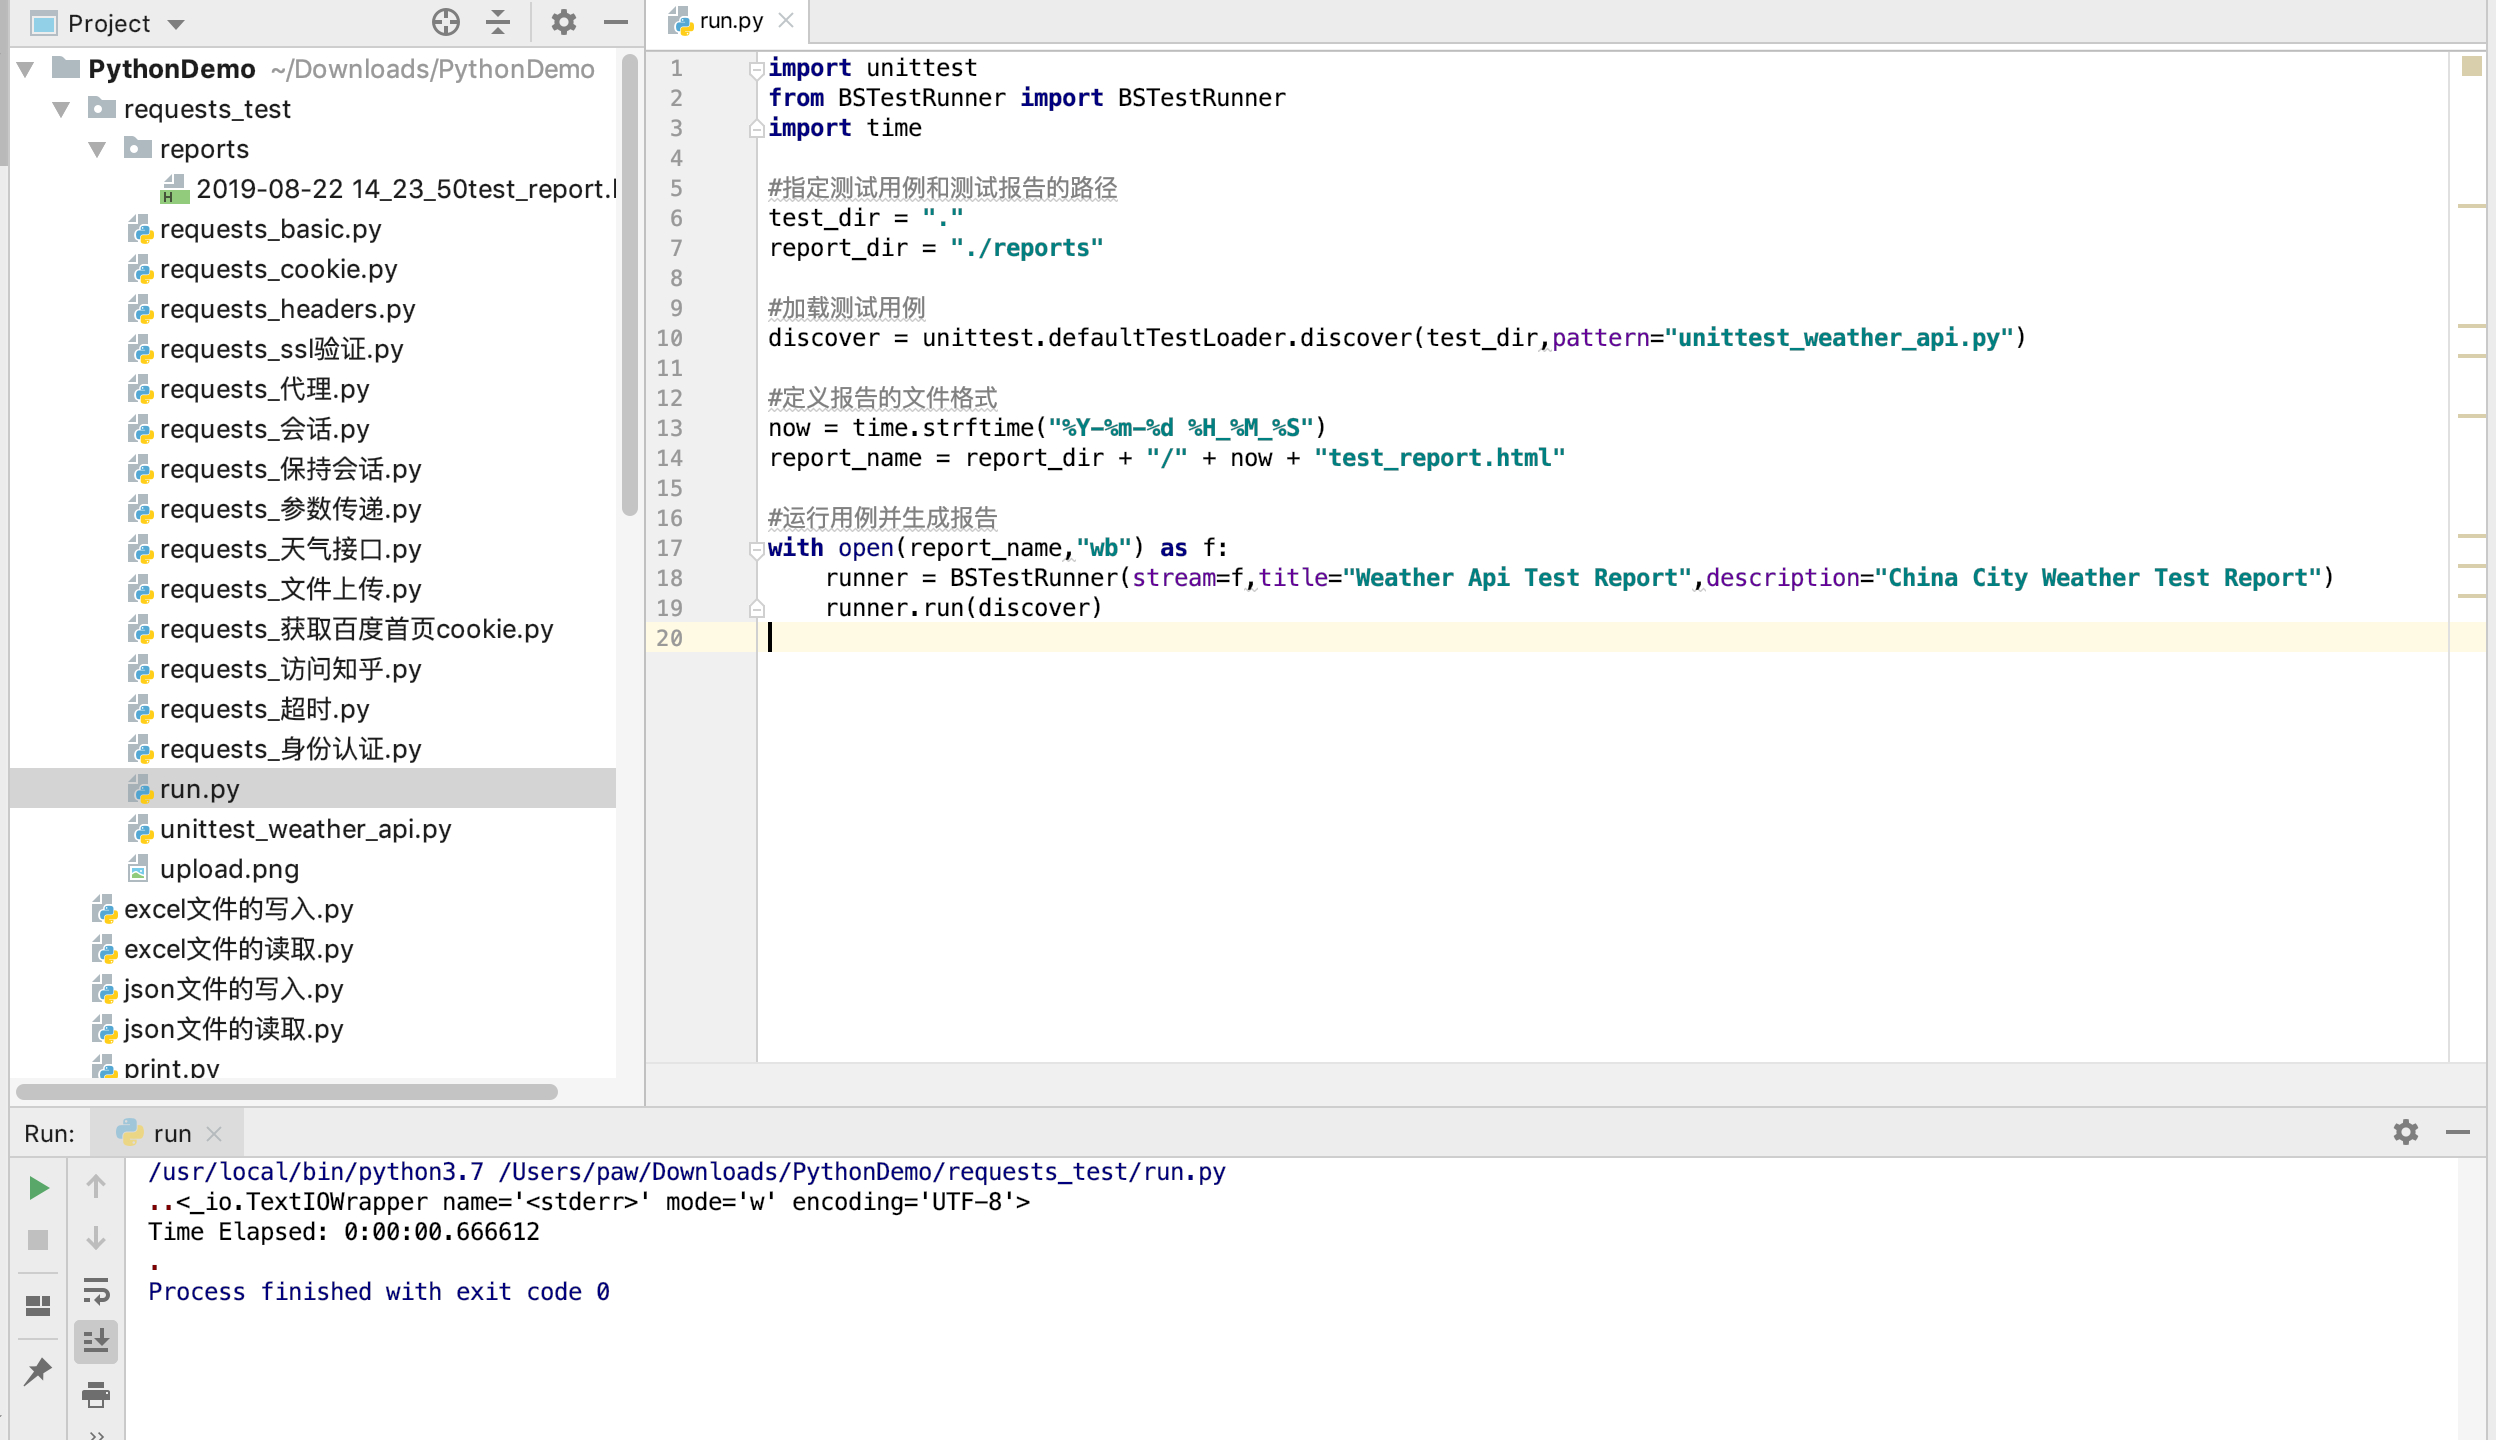The height and width of the screenshot is (1440, 2496).
Task: Open unittest_weather_api.py in project tree
Action: (305, 829)
